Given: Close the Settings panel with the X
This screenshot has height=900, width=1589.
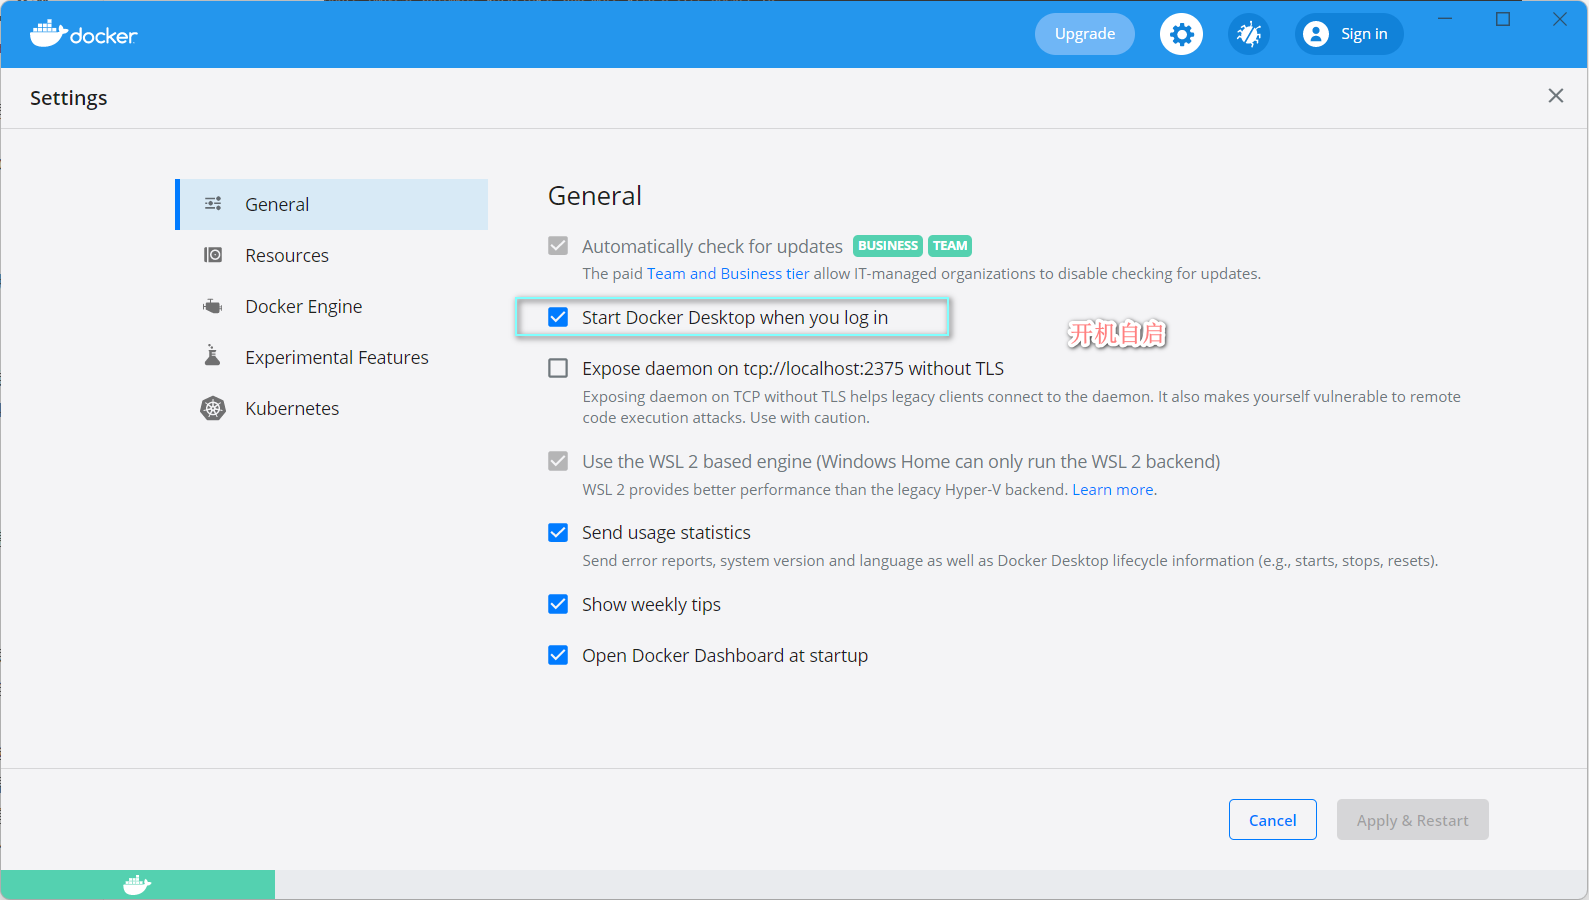Looking at the screenshot, I should click(x=1555, y=96).
